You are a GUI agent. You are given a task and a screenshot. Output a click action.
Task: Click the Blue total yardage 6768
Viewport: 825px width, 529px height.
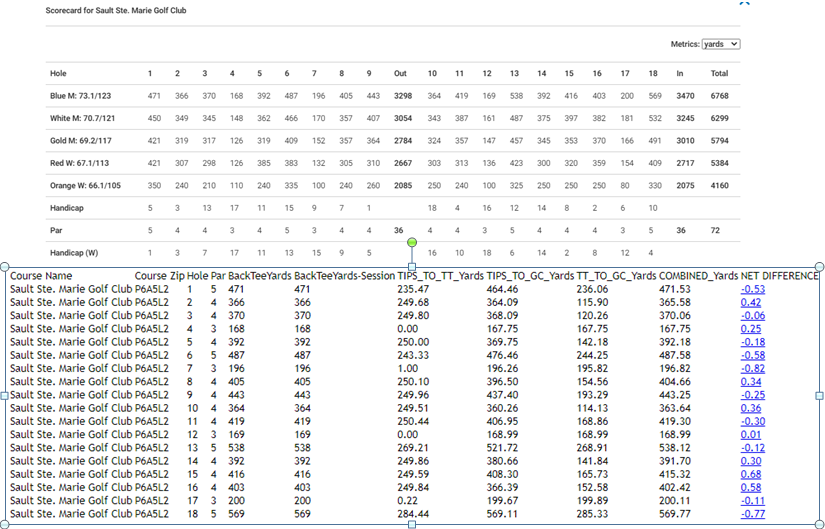point(719,96)
